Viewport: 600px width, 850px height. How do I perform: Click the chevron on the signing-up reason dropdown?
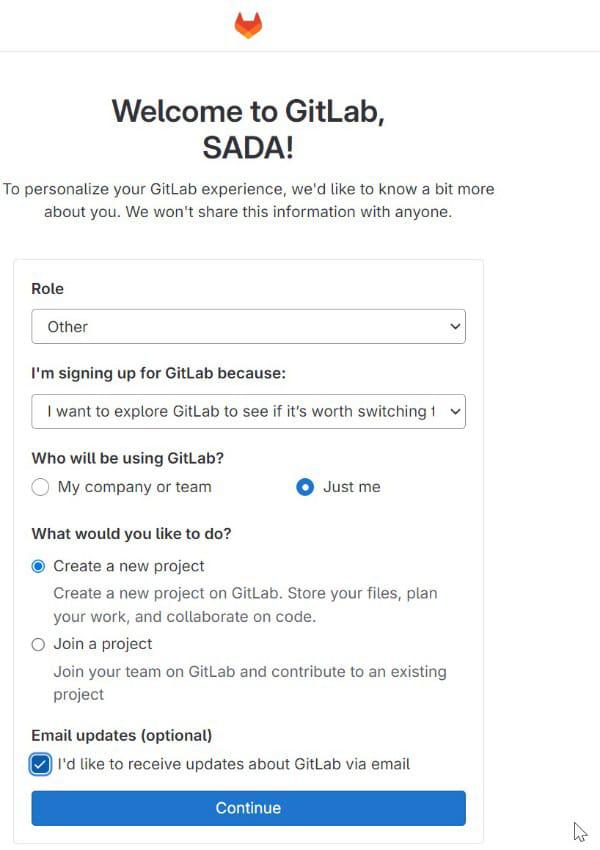point(455,411)
